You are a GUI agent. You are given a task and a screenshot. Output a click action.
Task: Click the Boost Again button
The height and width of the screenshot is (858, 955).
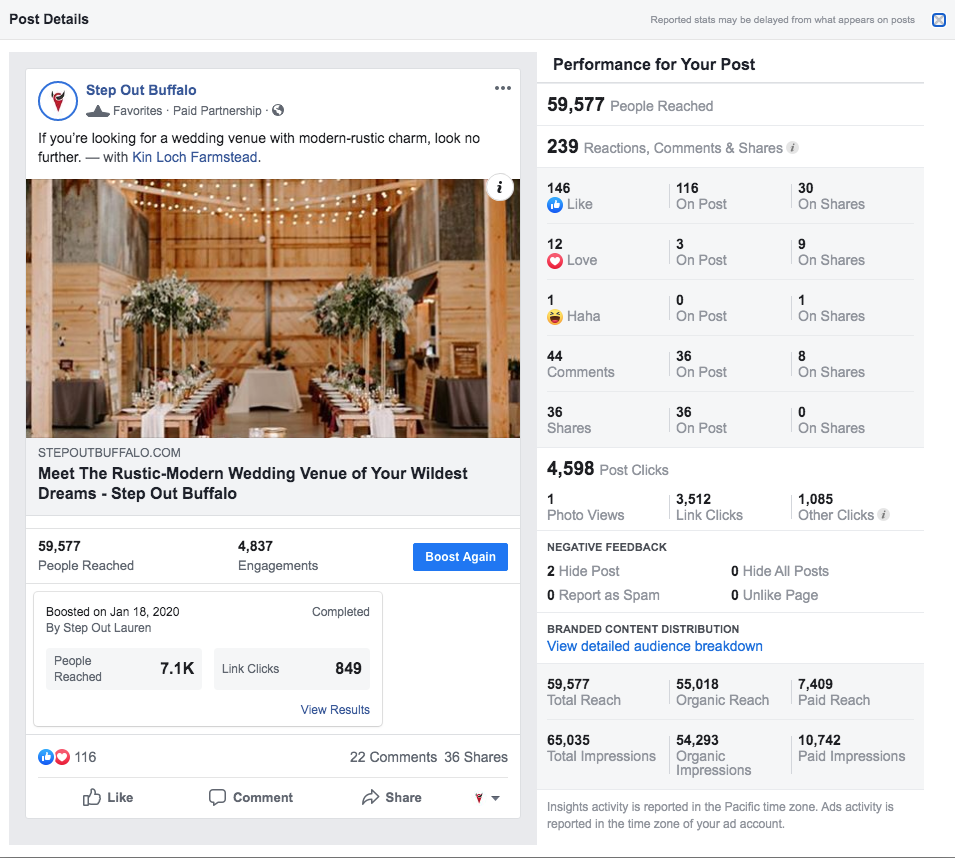[460, 557]
